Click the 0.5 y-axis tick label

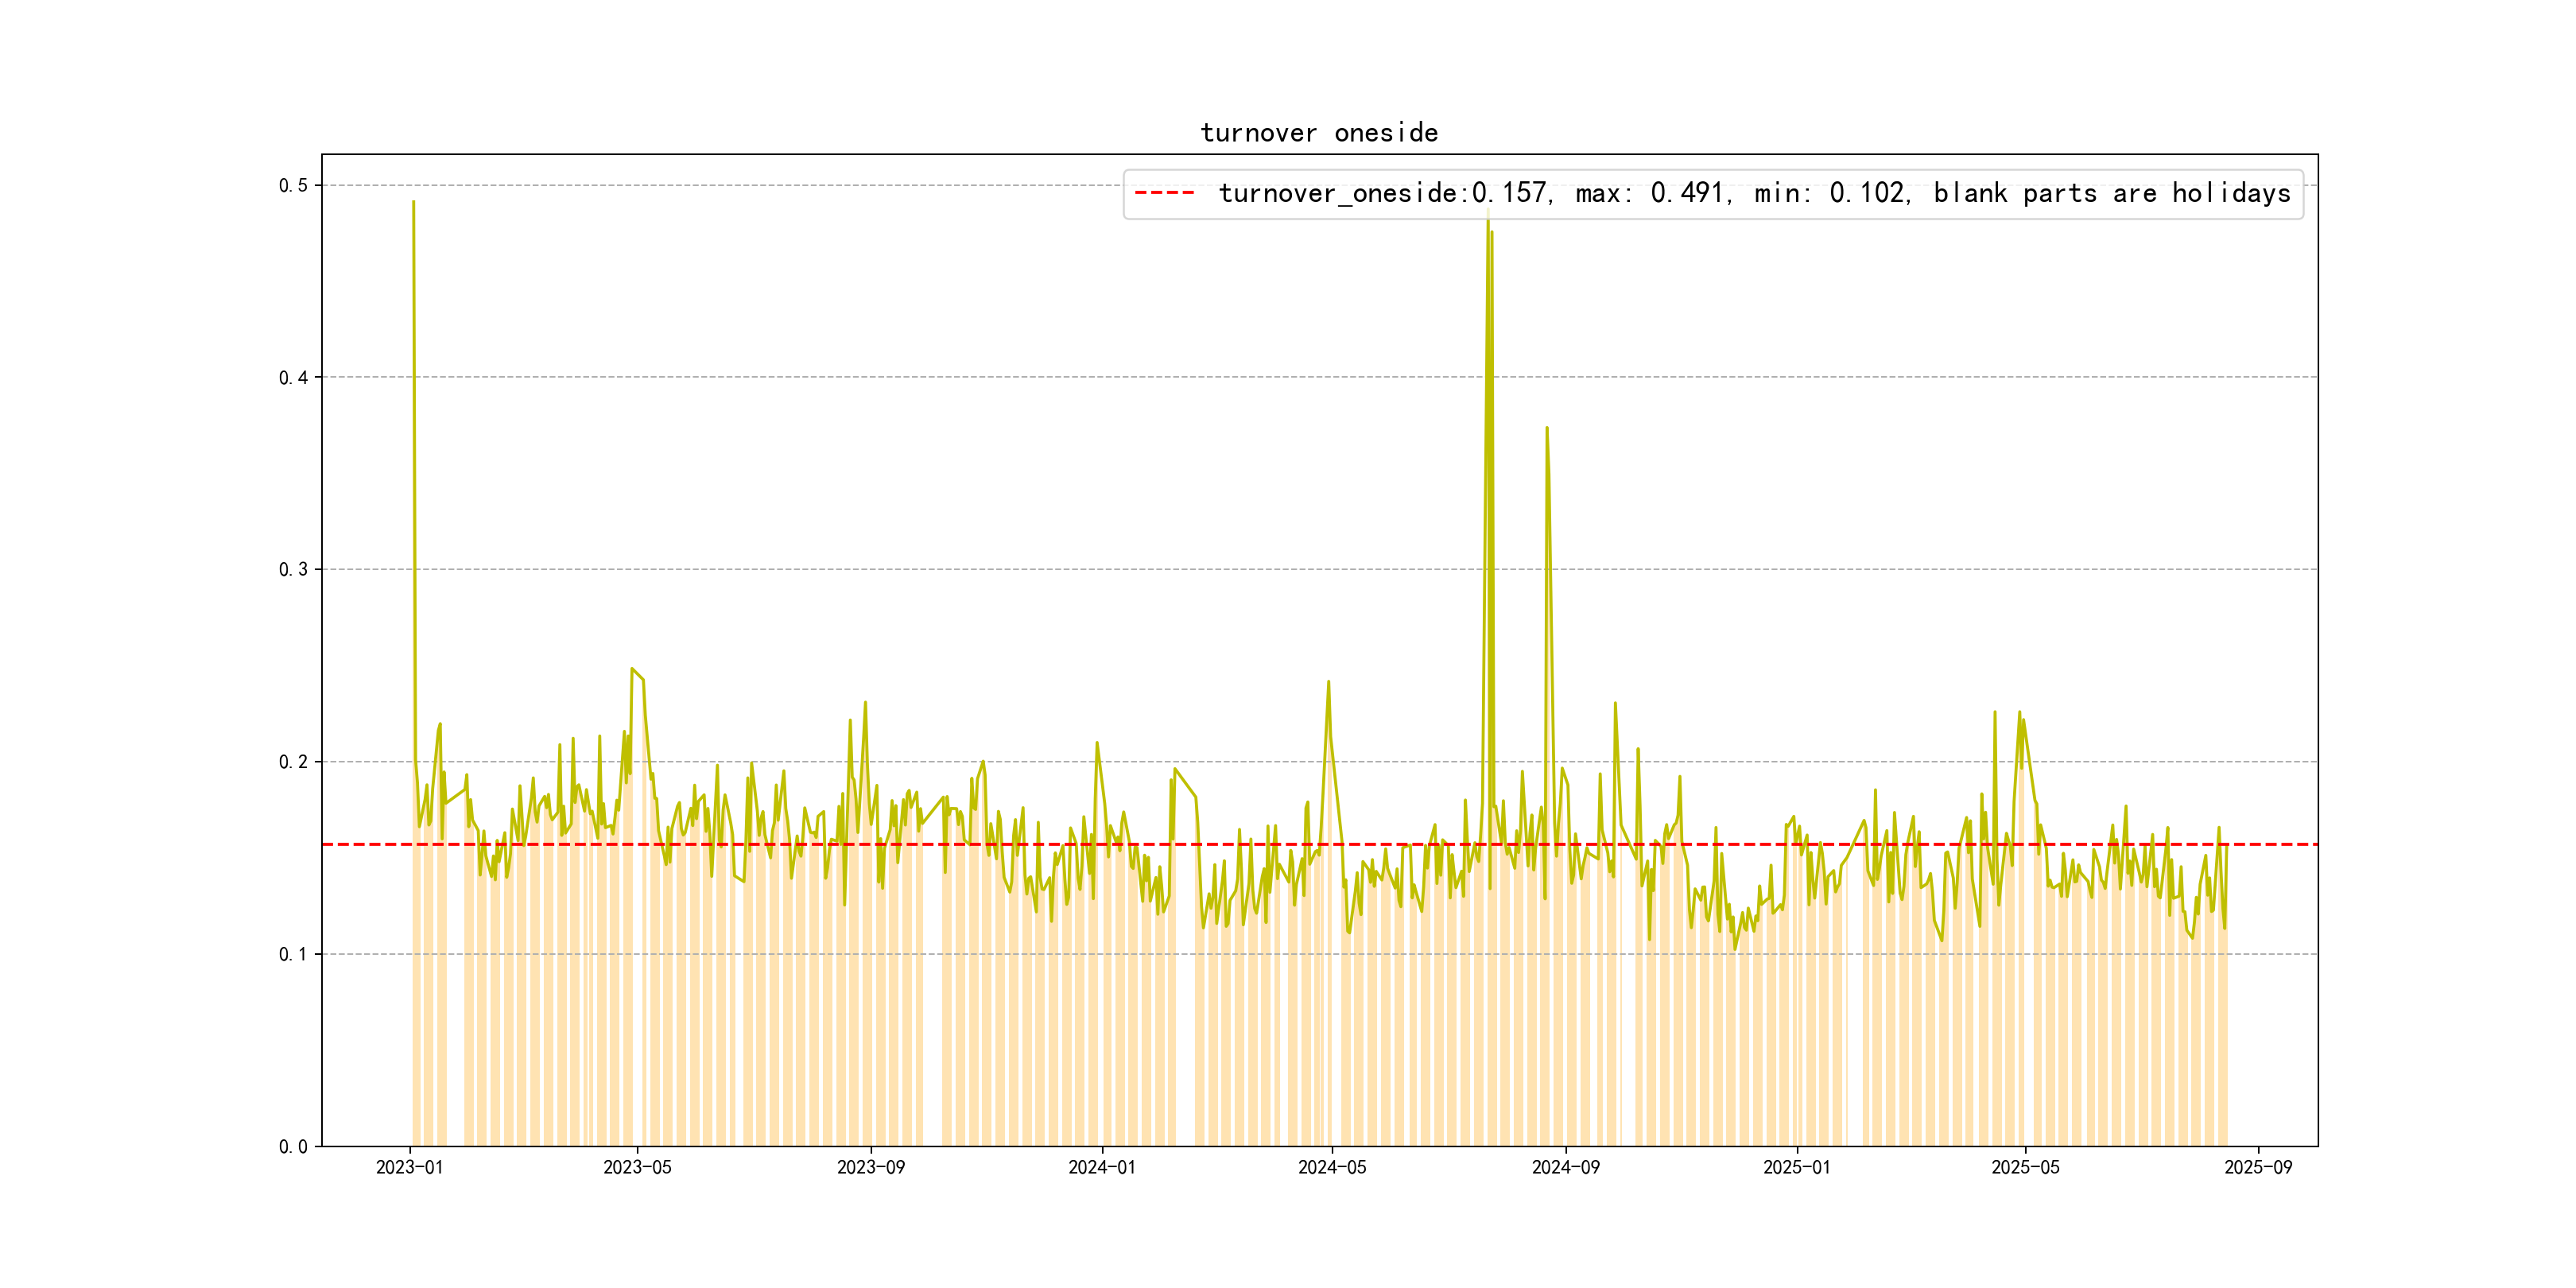click(x=293, y=185)
